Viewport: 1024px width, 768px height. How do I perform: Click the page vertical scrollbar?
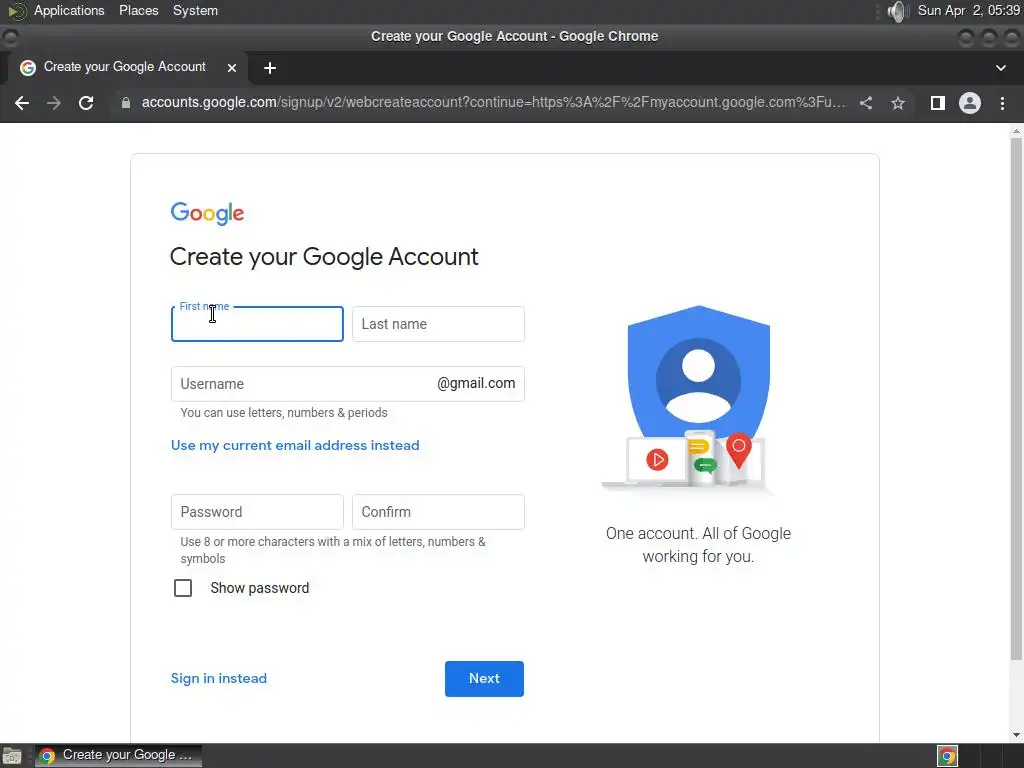tap(1016, 398)
